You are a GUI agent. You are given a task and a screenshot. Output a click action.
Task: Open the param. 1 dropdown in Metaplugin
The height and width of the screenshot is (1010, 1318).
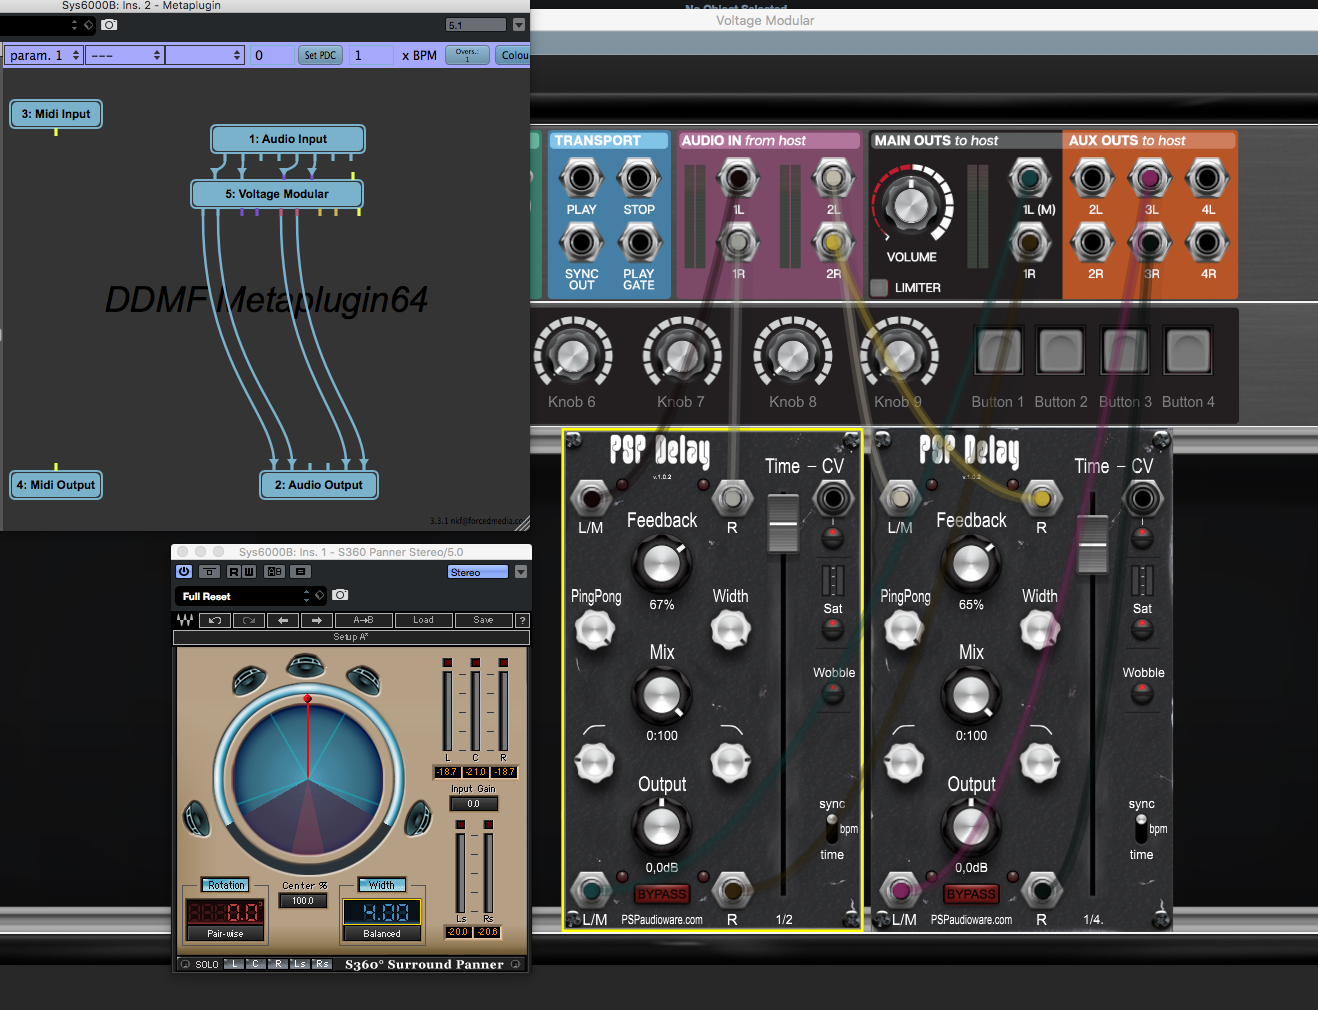(44, 55)
